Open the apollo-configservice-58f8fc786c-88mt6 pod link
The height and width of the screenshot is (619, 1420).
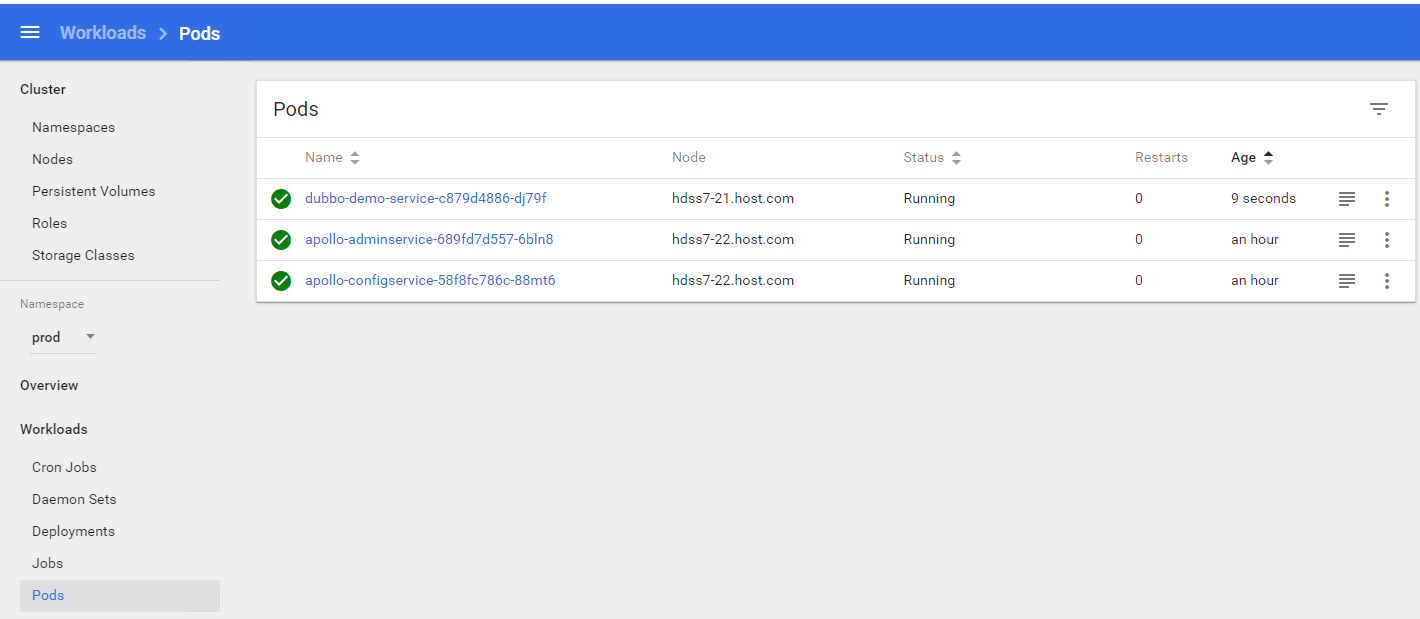430,281
